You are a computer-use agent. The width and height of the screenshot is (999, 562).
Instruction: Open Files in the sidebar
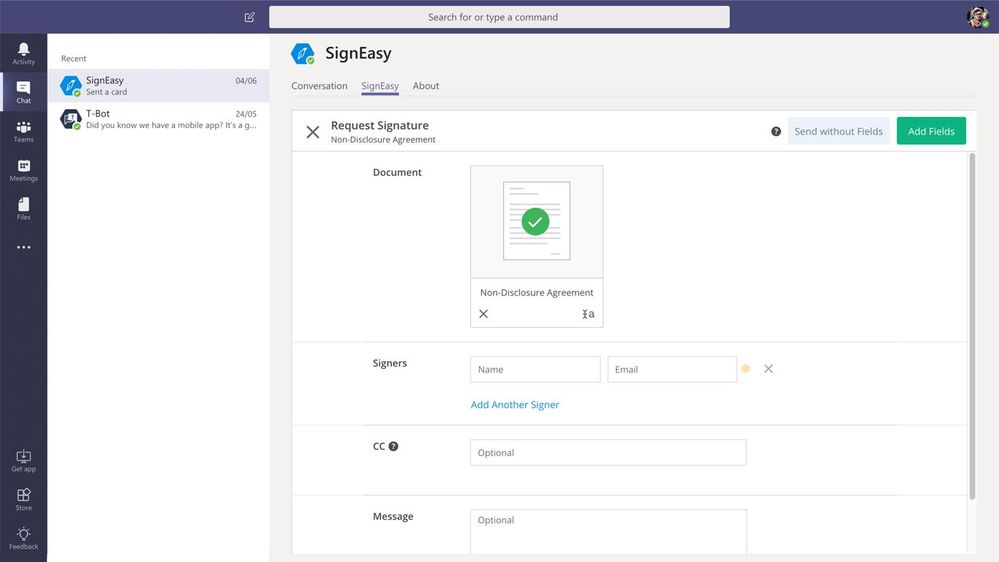coord(24,209)
